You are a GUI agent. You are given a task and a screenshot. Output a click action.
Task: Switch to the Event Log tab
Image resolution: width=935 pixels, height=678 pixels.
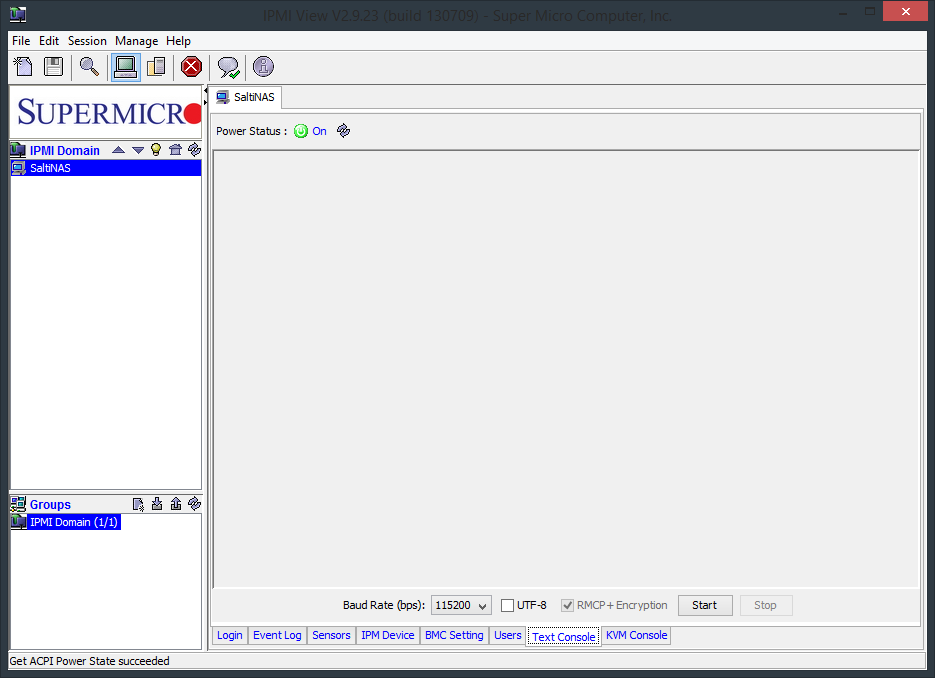[277, 635]
